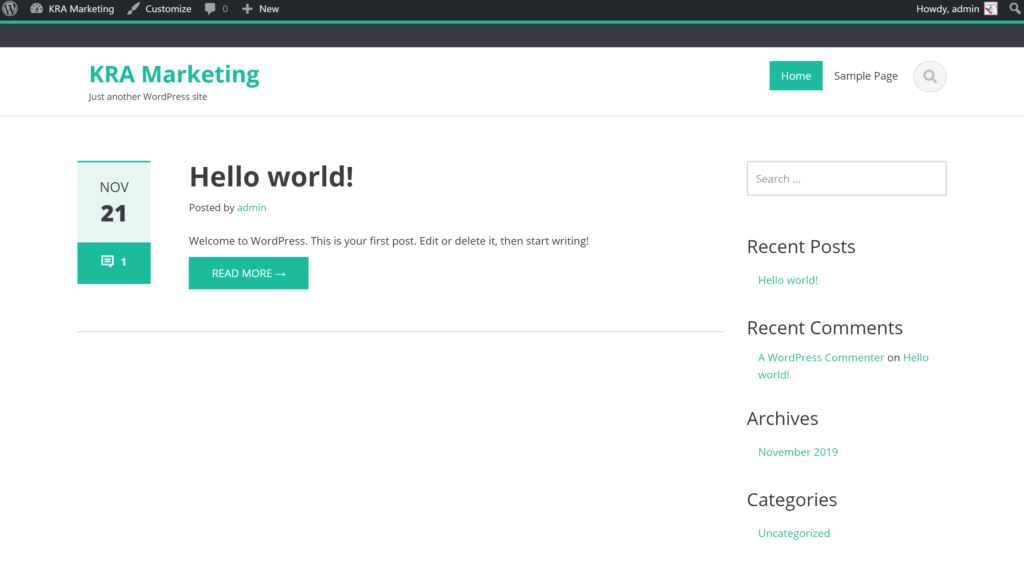Viewport: 1024px width, 563px height.
Task: Click the dashboard icon beside KRA Marketing
Action: [37, 8]
